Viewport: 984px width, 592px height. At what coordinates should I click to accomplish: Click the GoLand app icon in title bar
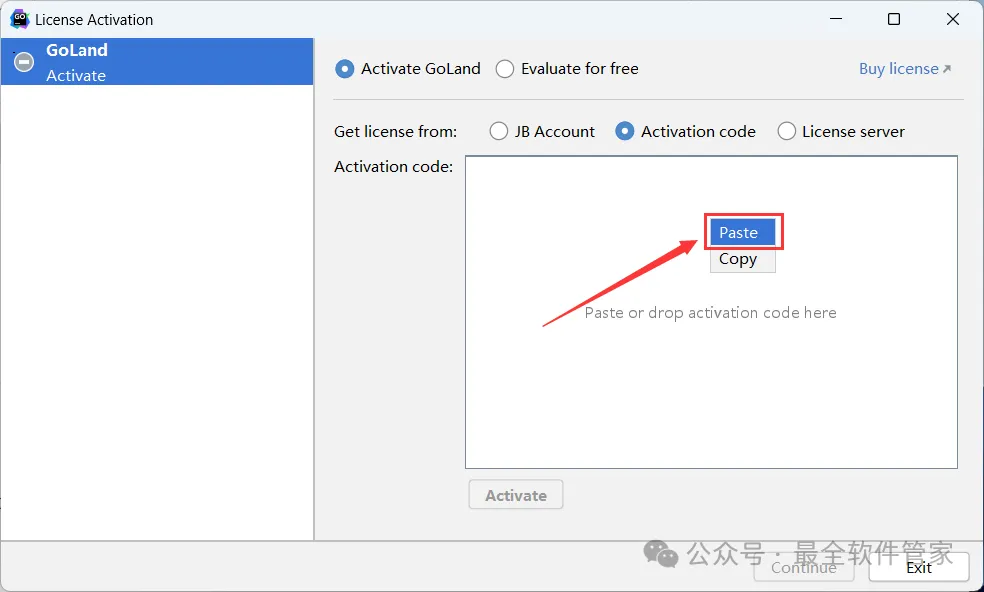pos(19,19)
